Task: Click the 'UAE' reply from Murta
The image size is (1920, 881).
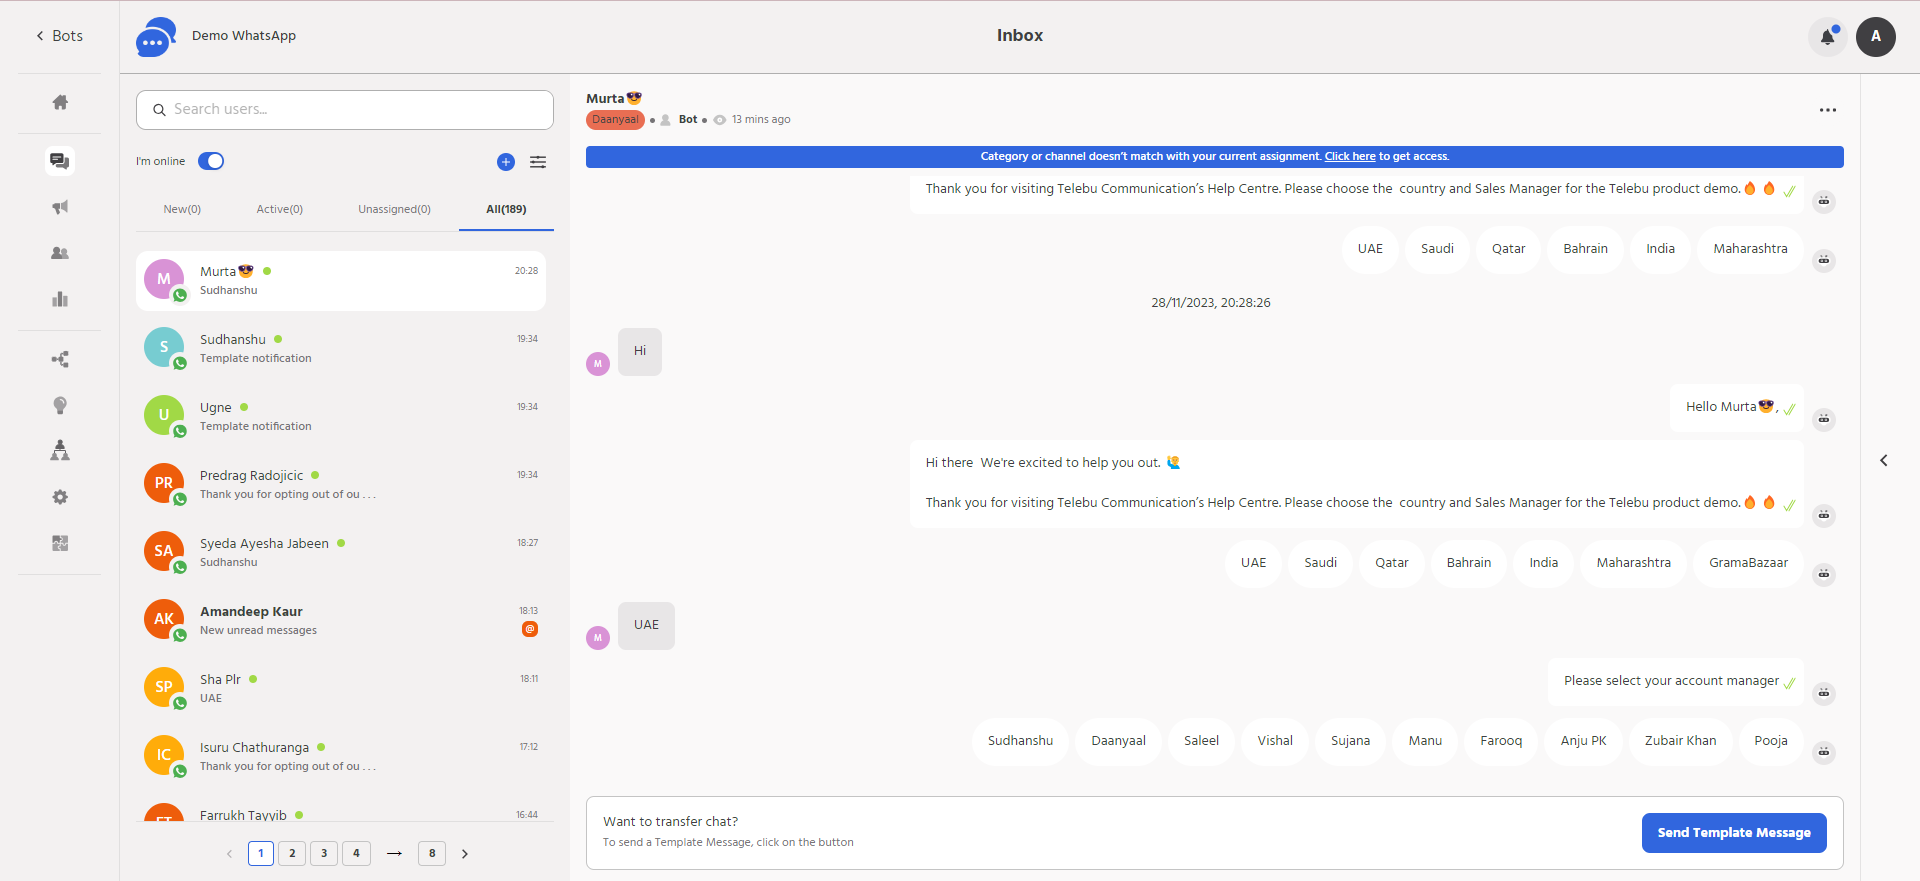Action: (646, 626)
